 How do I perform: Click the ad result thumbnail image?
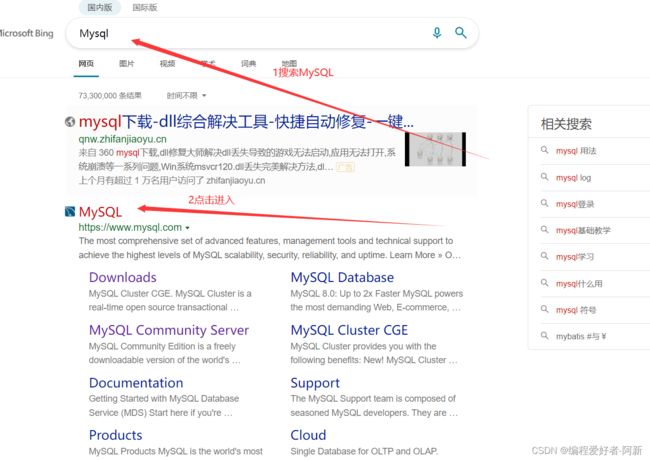click(x=435, y=149)
